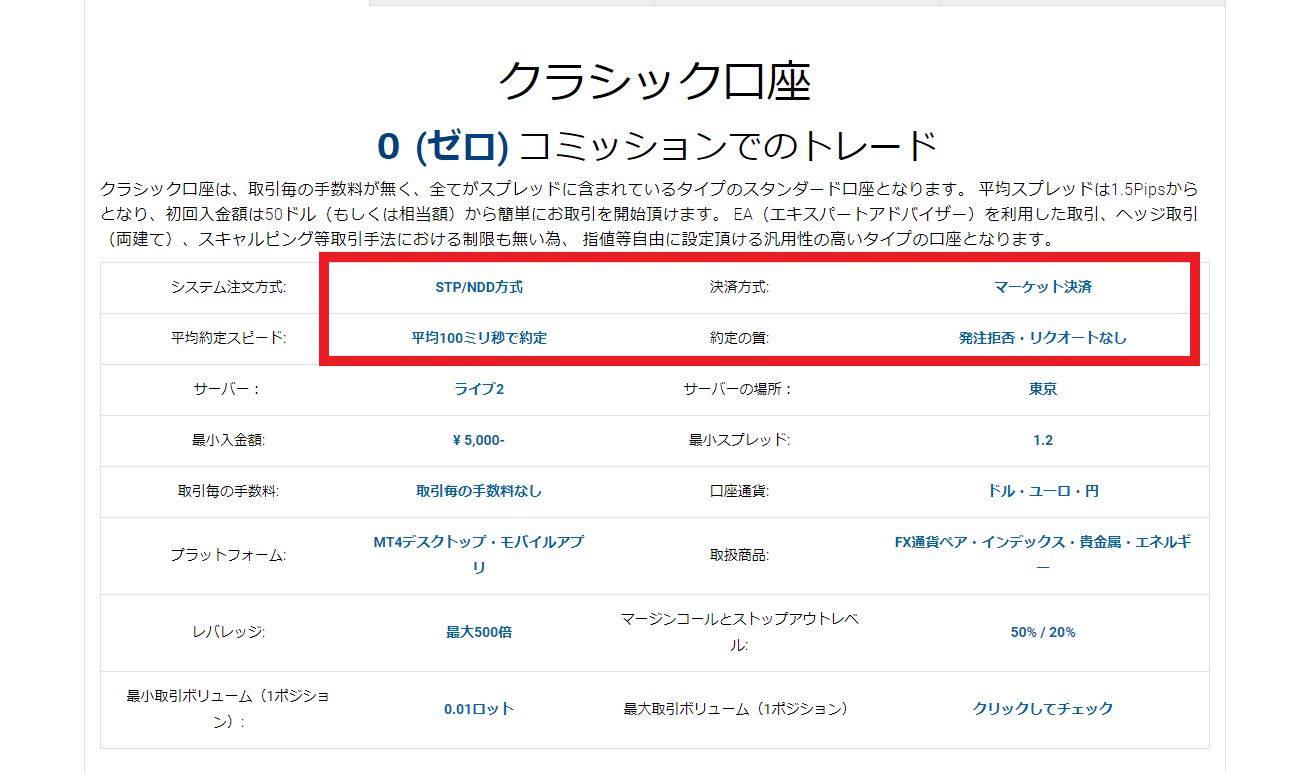
Task: Click the 取引毎の手数料なし value
Action: point(479,491)
